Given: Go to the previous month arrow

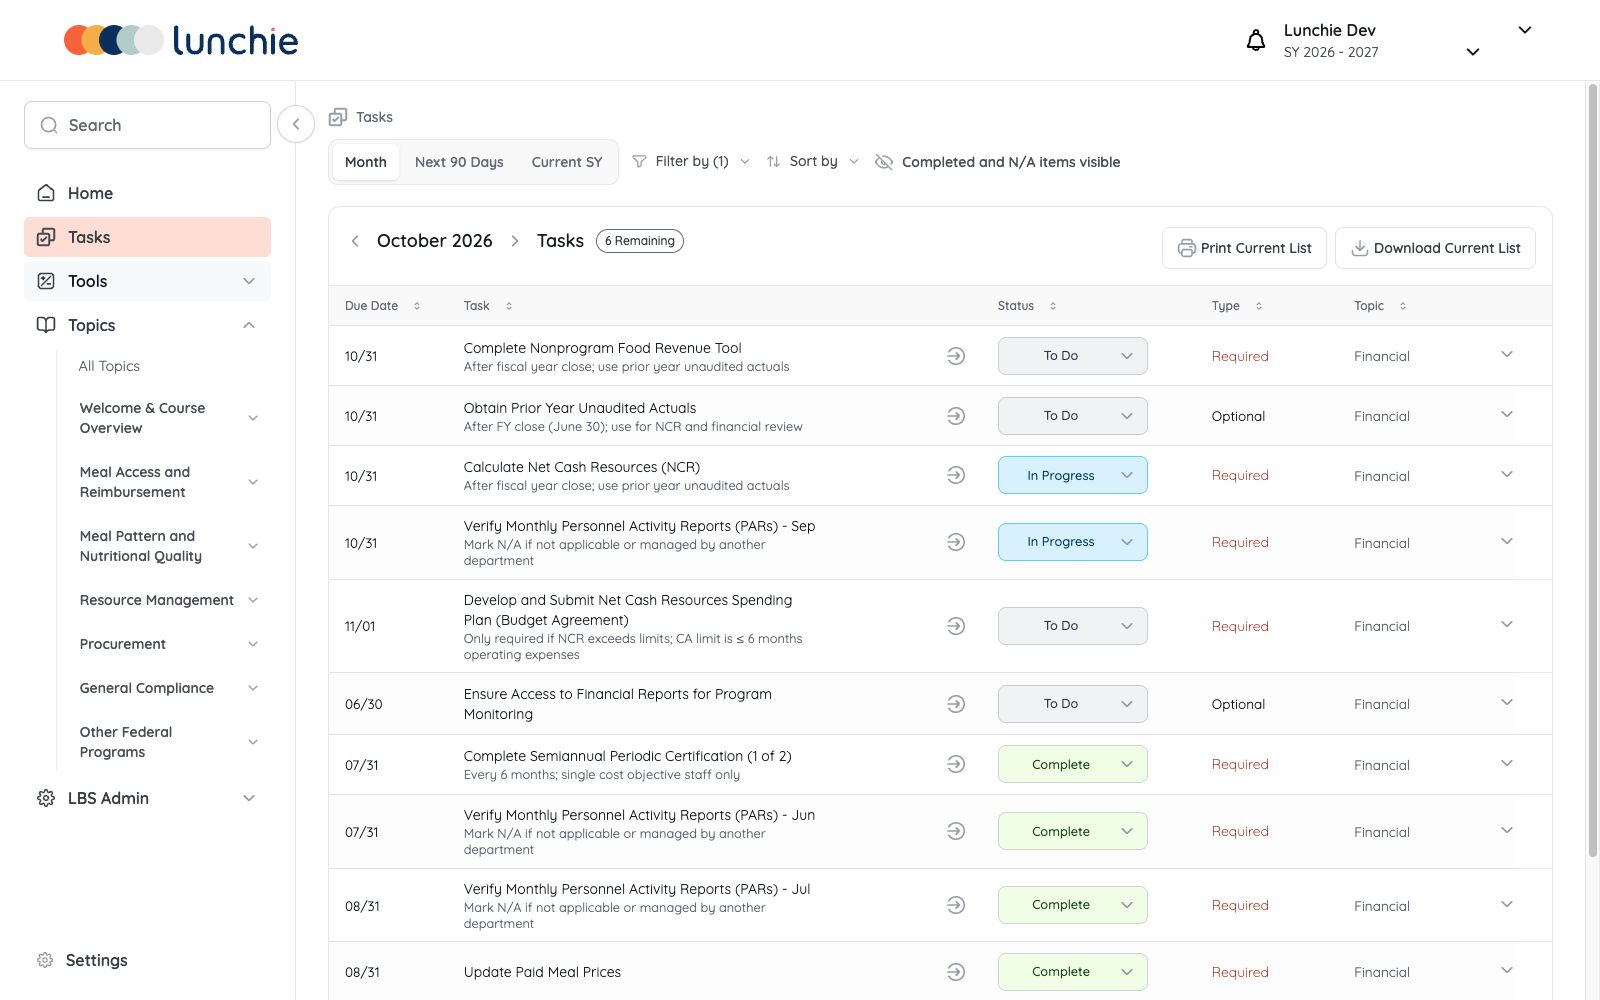Looking at the screenshot, I should 355,241.
